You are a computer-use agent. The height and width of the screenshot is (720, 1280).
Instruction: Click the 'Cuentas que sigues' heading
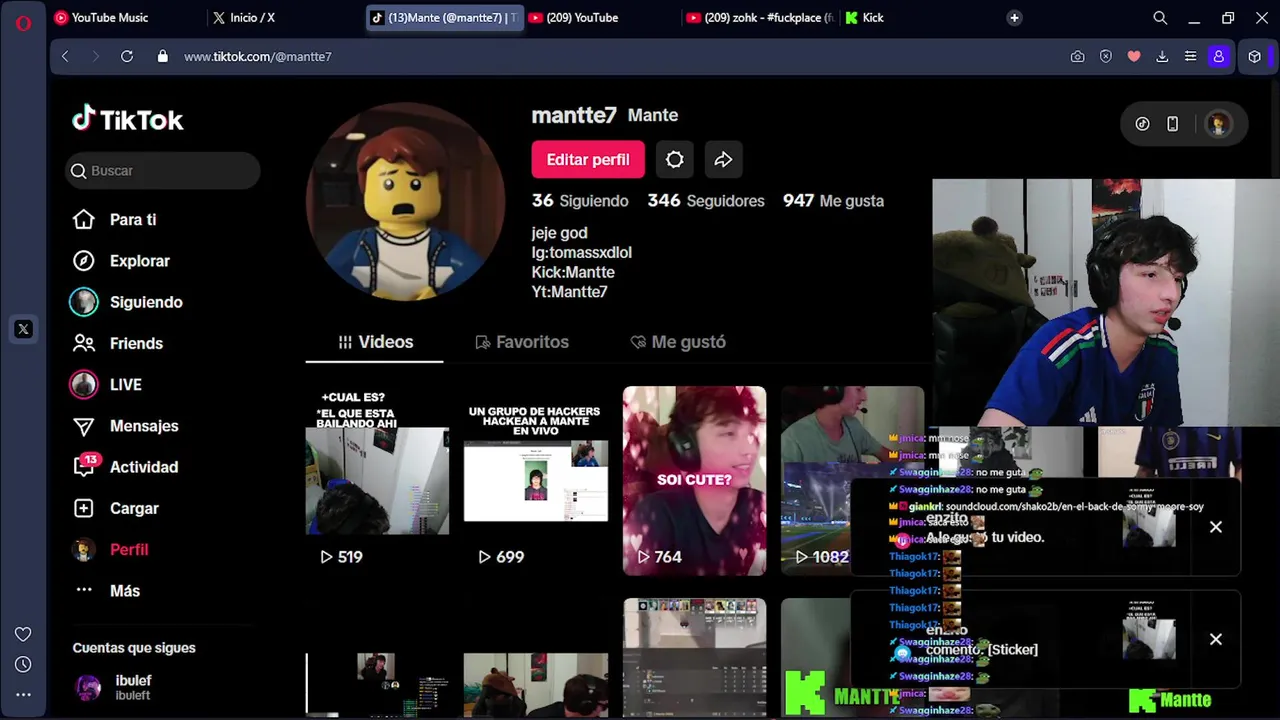click(134, 648)
